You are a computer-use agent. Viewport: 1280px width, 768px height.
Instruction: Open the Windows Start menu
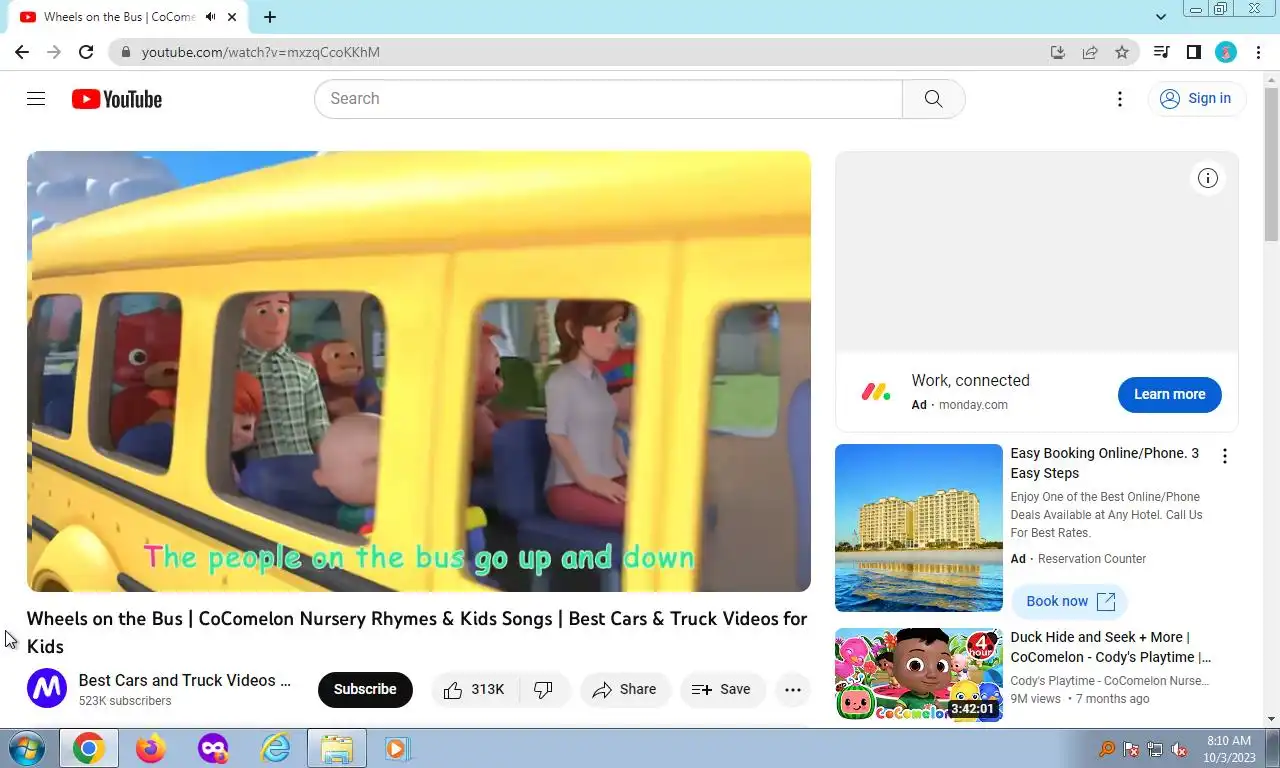(x=25, y=748)
